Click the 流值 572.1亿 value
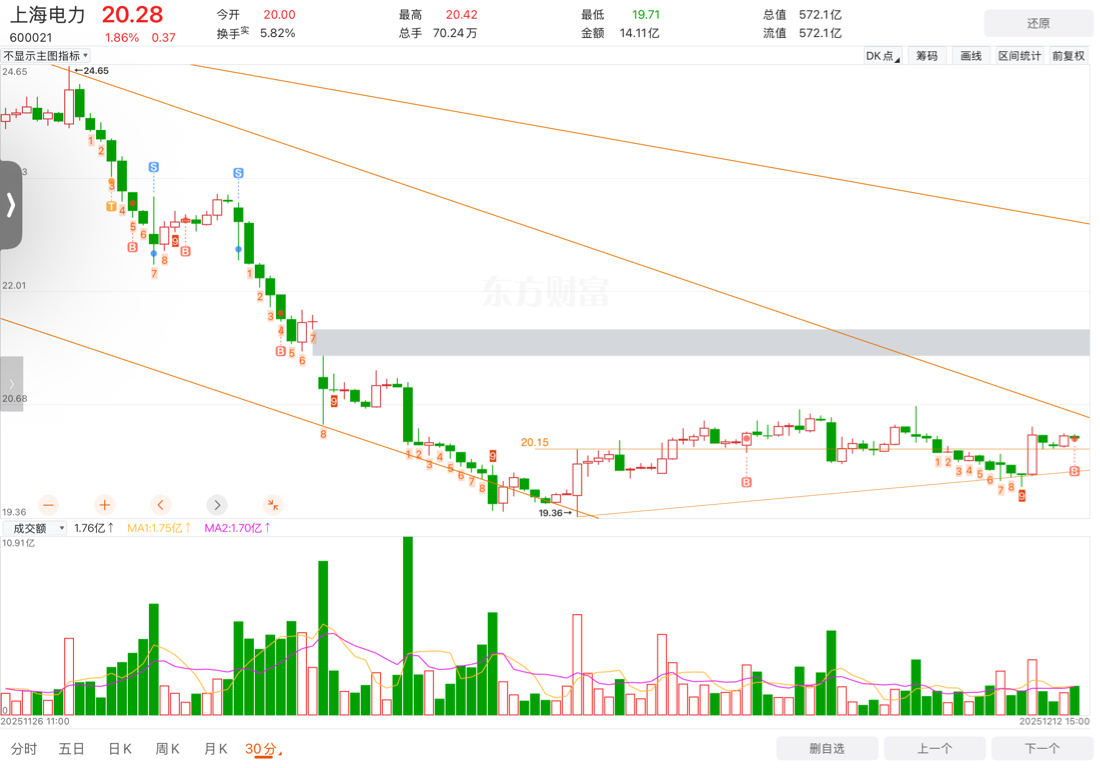The width and height of the screenshot is (1100, 768). tap(820, 33)
